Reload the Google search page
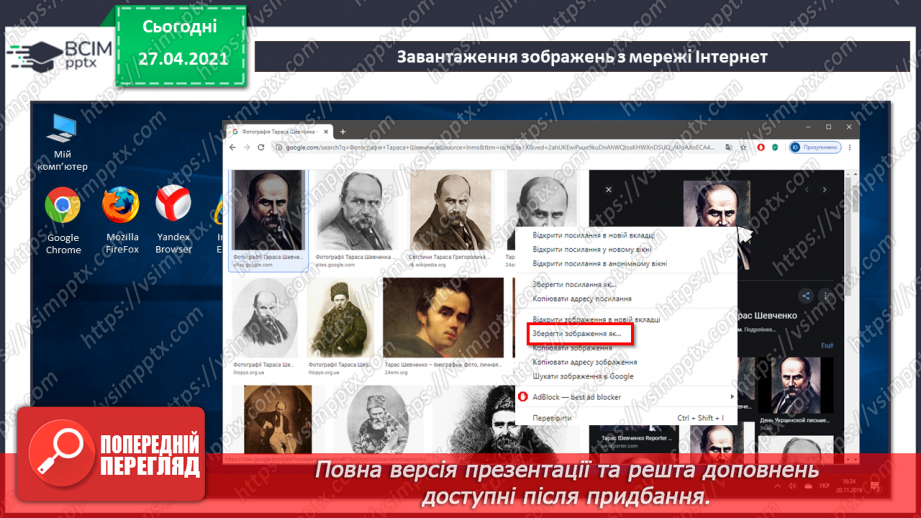Image resolution: width=921 pixels, height=518 pixels. [x=261, y=147]
